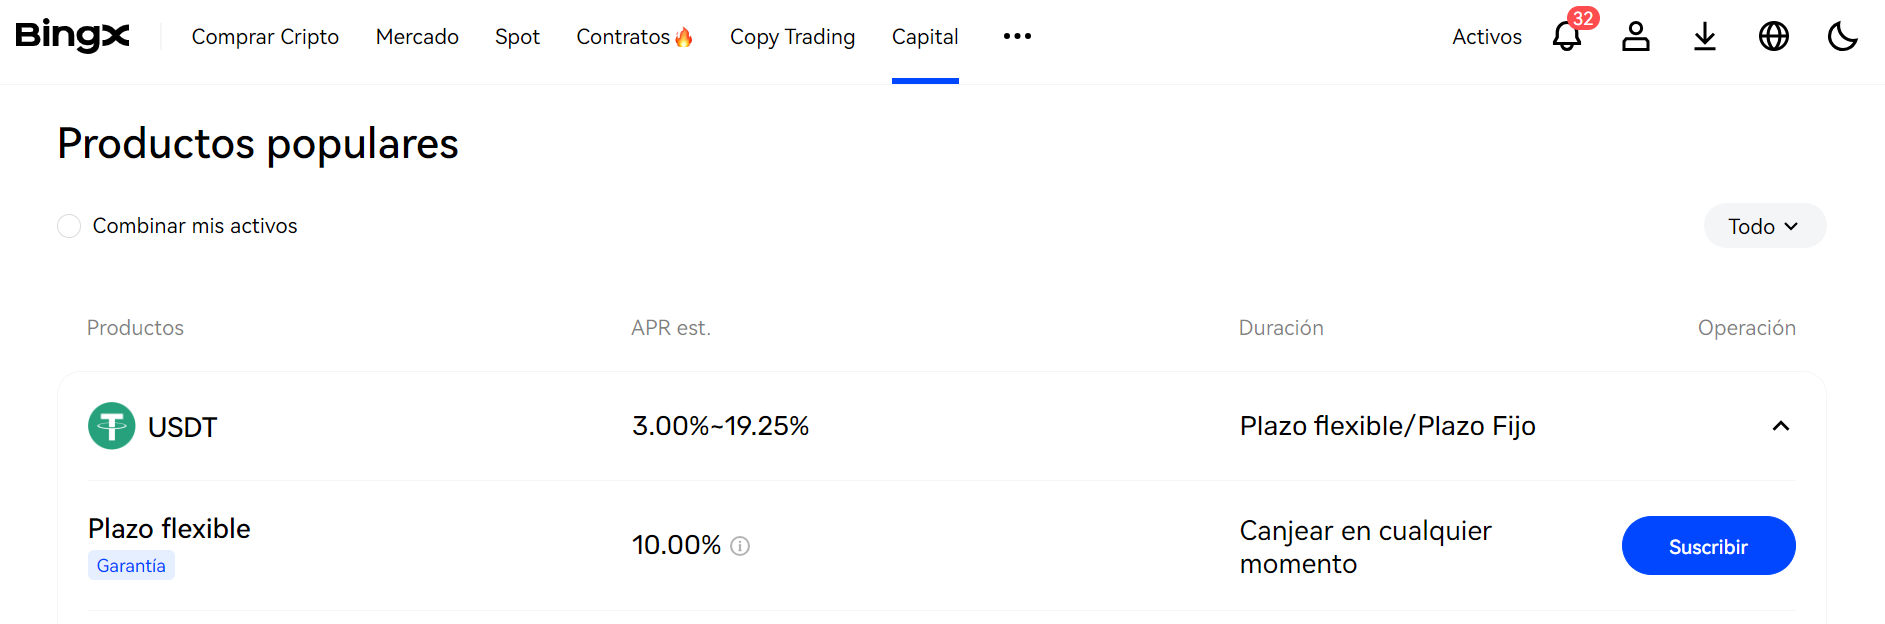Open the language globe icon
Screen dimensions: 1885x624
pos(1774,36)
